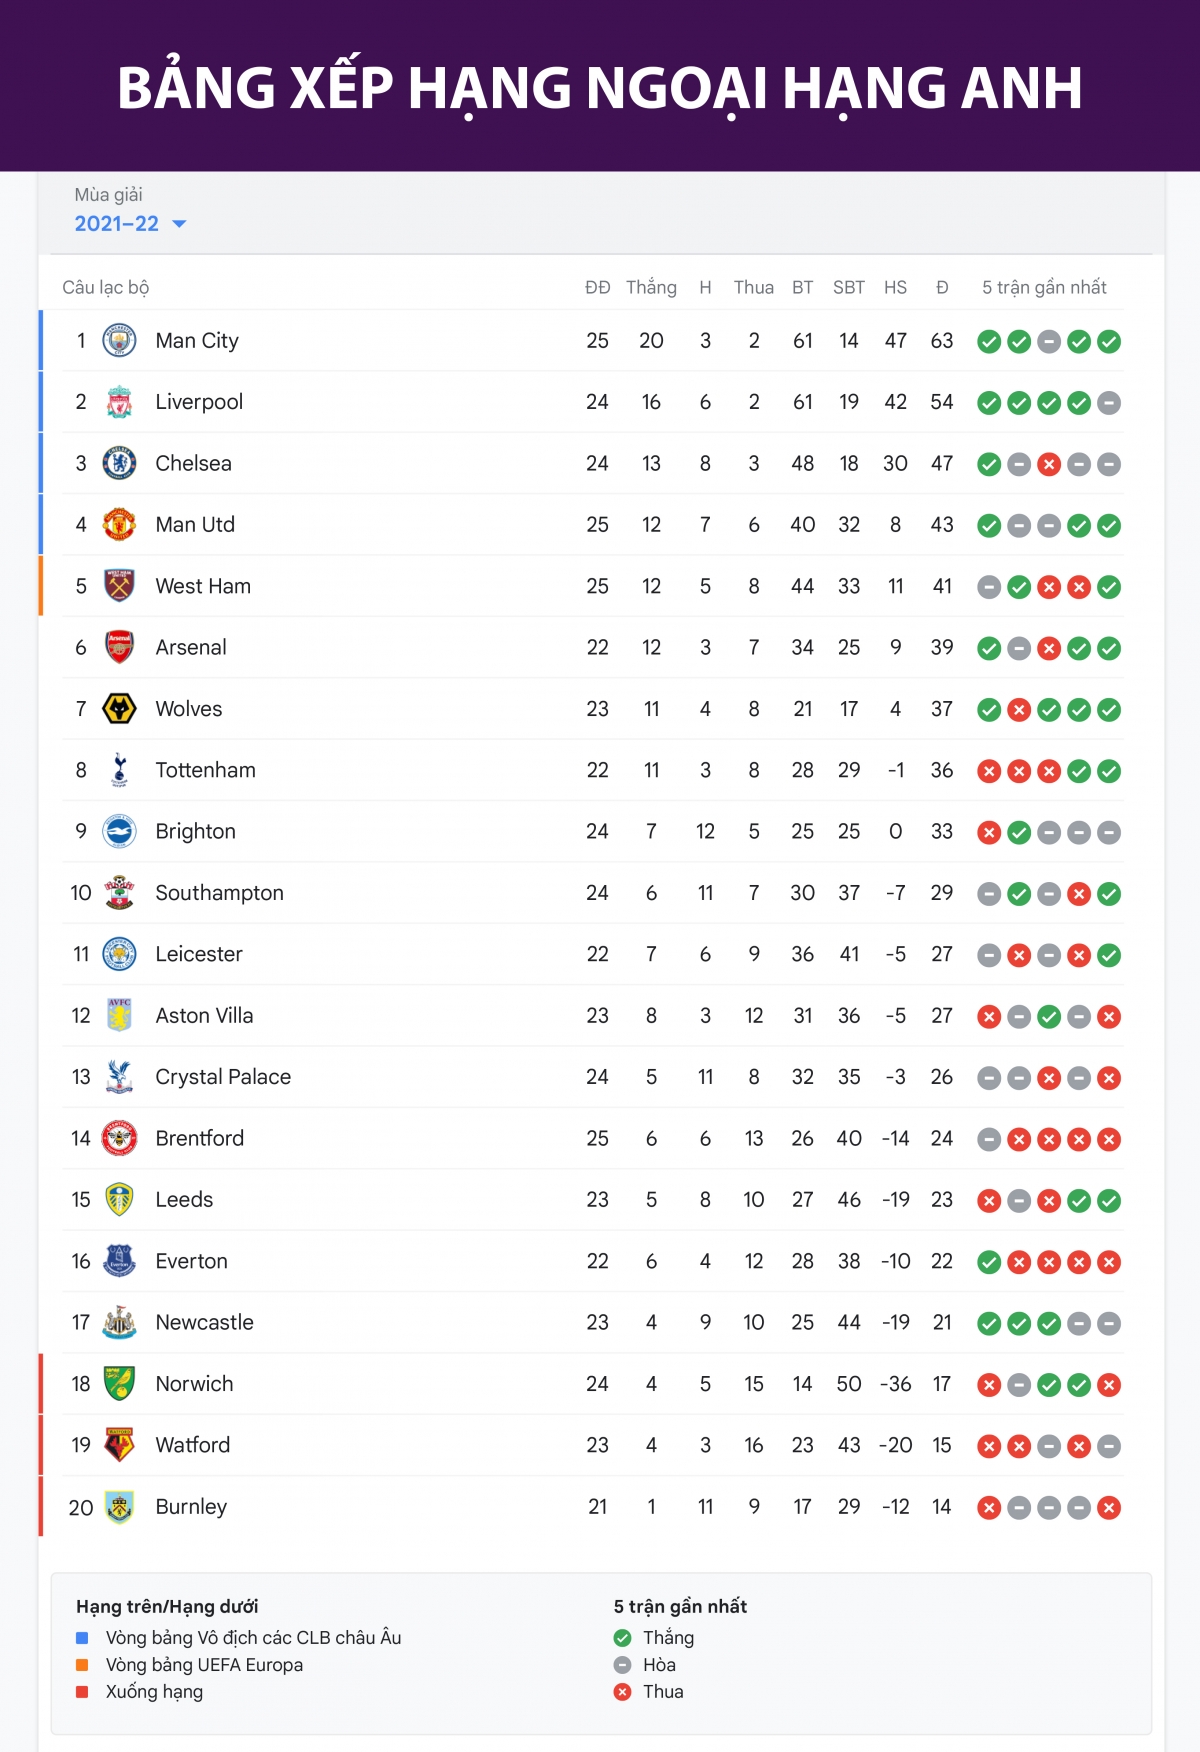The image size is (1200, 1752).
Task: Click the Liverpool club crest
Action: click(119, 402)
